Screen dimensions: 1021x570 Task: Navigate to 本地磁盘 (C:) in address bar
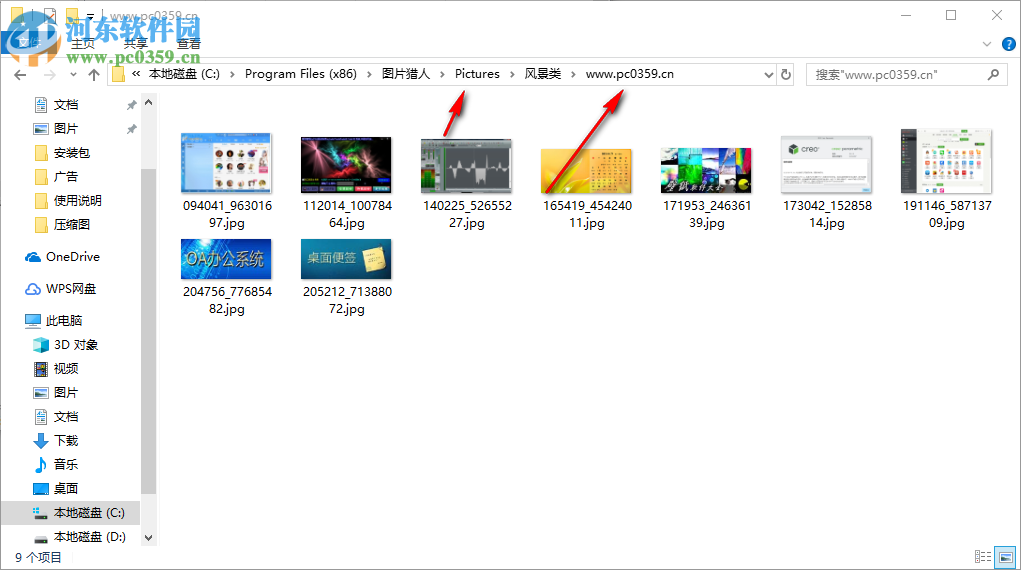(184, 74)
